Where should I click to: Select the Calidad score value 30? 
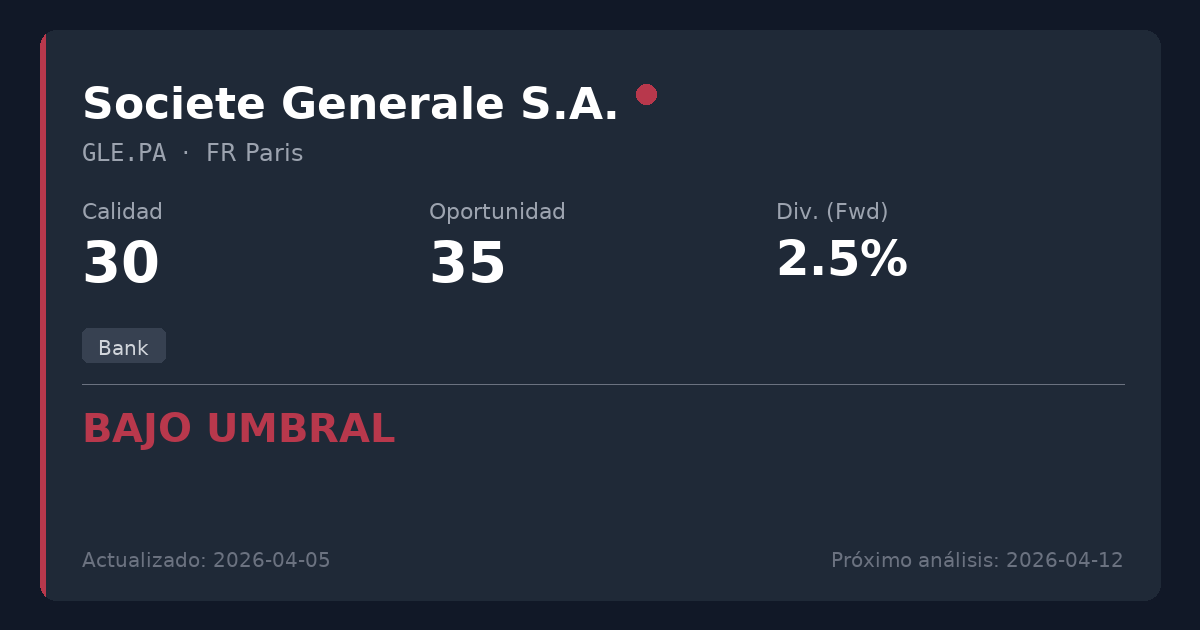(121, 264)
